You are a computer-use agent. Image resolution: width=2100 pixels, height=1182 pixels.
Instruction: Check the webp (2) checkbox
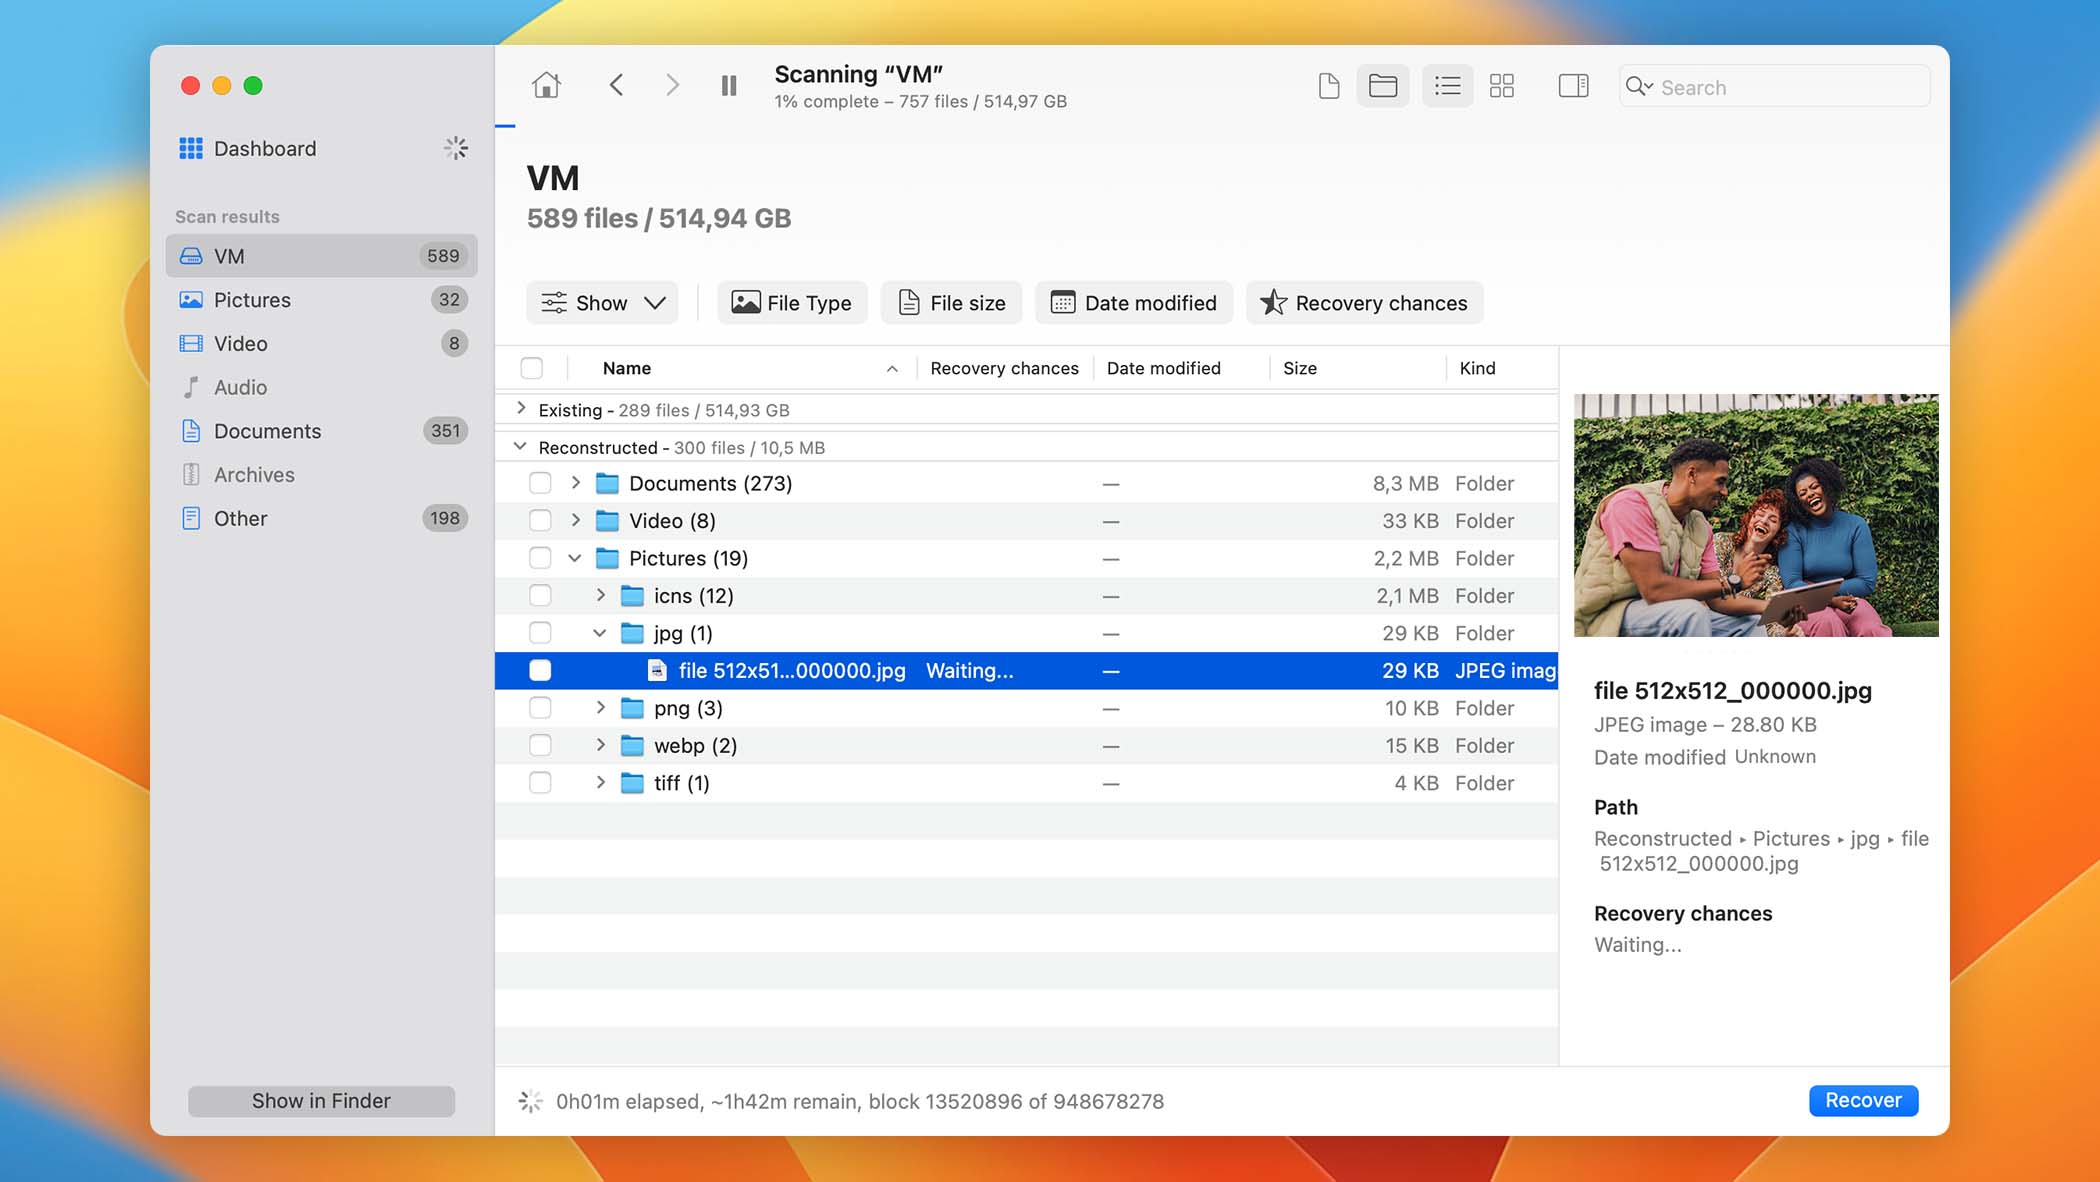(540, 746)
